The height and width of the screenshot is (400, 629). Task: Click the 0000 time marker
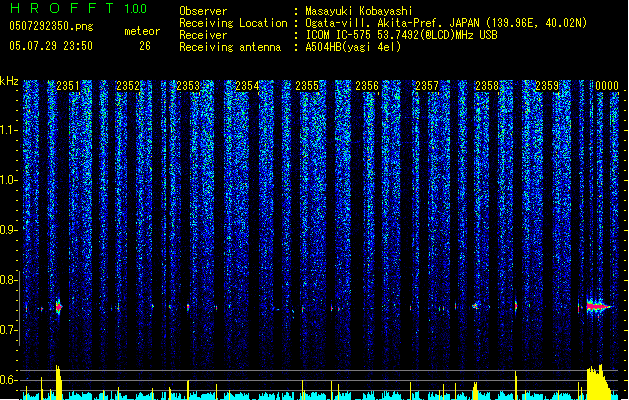point(607,86)
